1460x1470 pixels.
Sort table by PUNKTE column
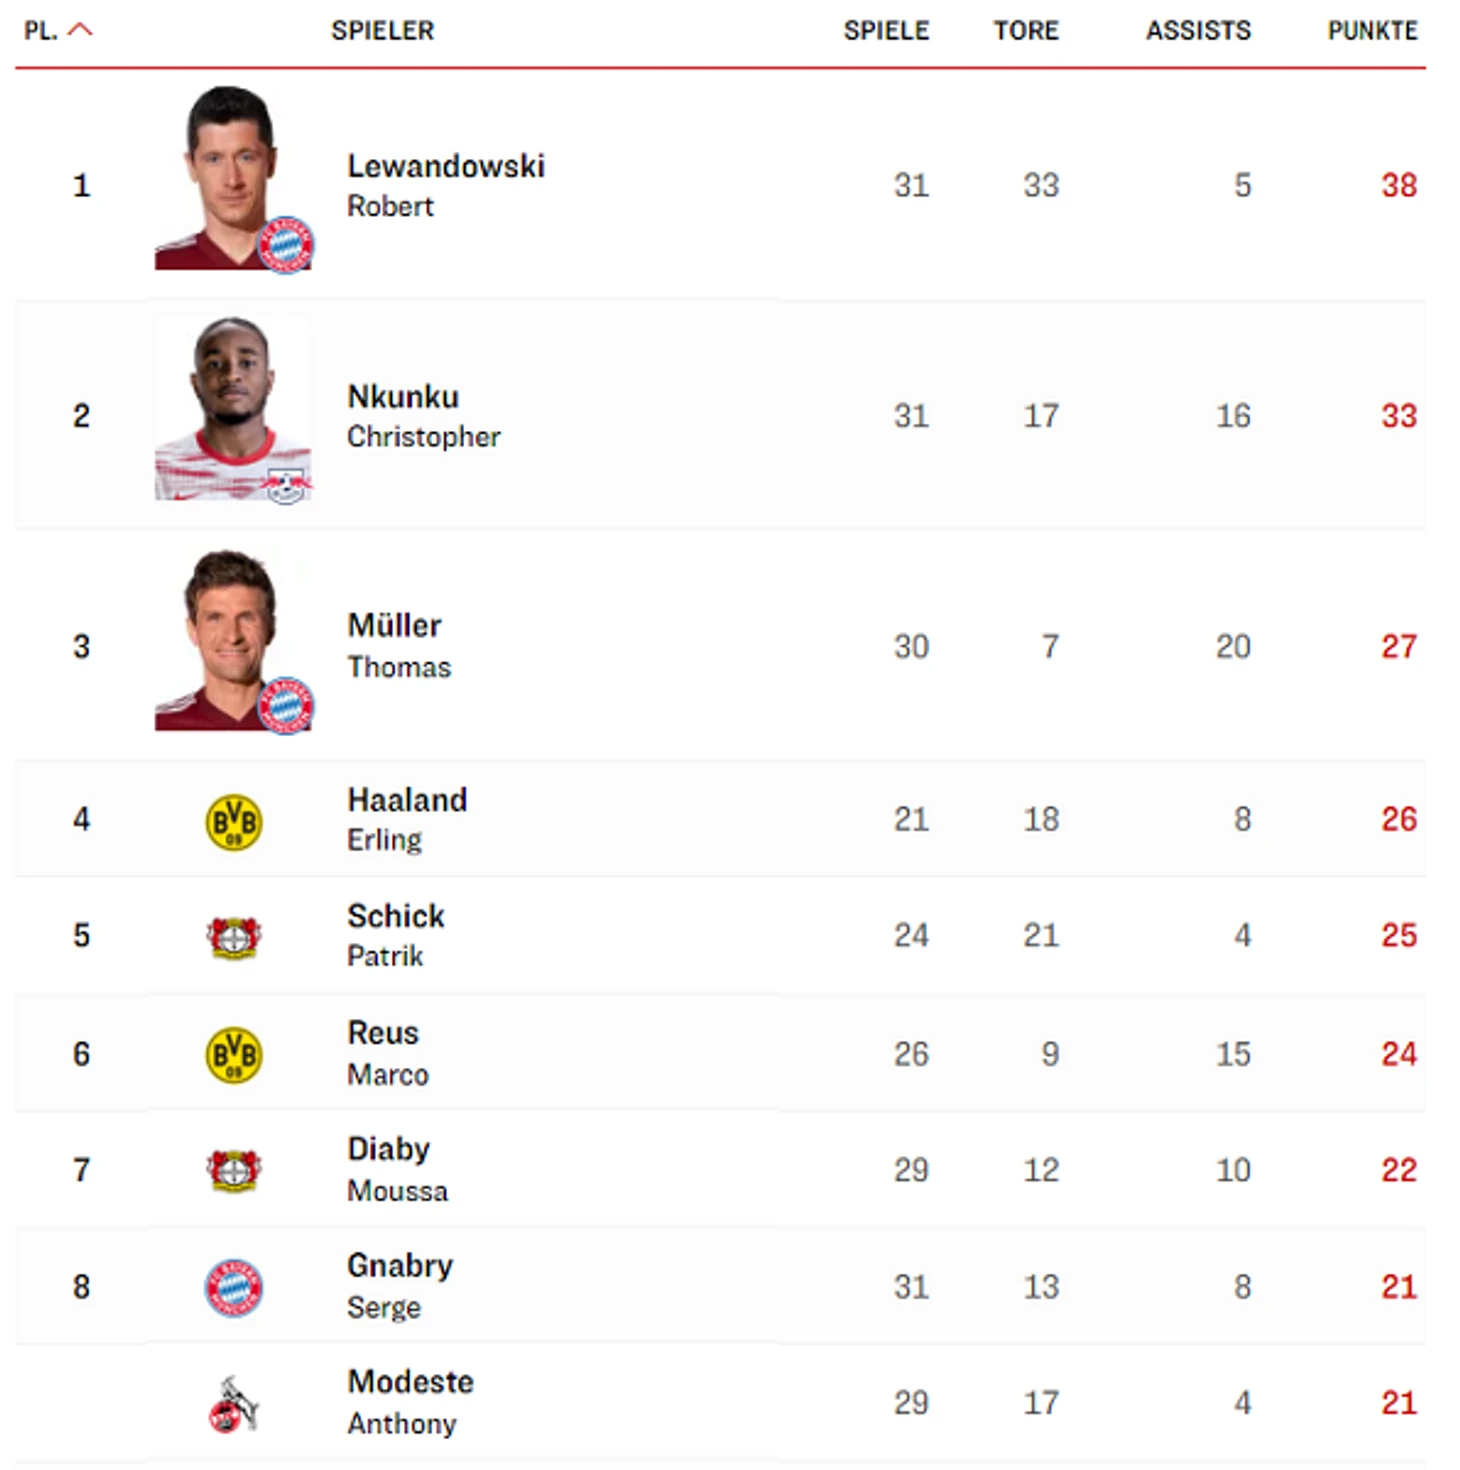pos(1372,31)
